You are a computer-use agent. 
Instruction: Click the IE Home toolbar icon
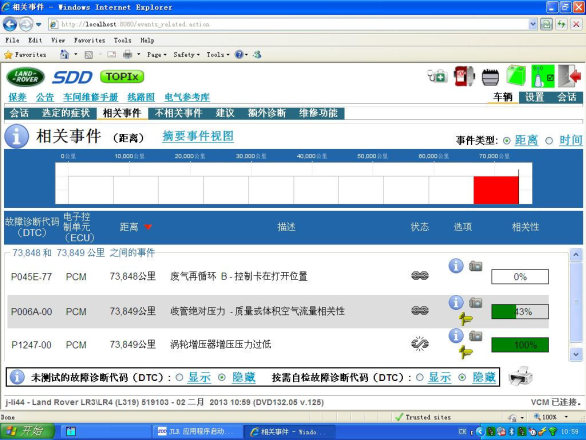tap(64, 55)
